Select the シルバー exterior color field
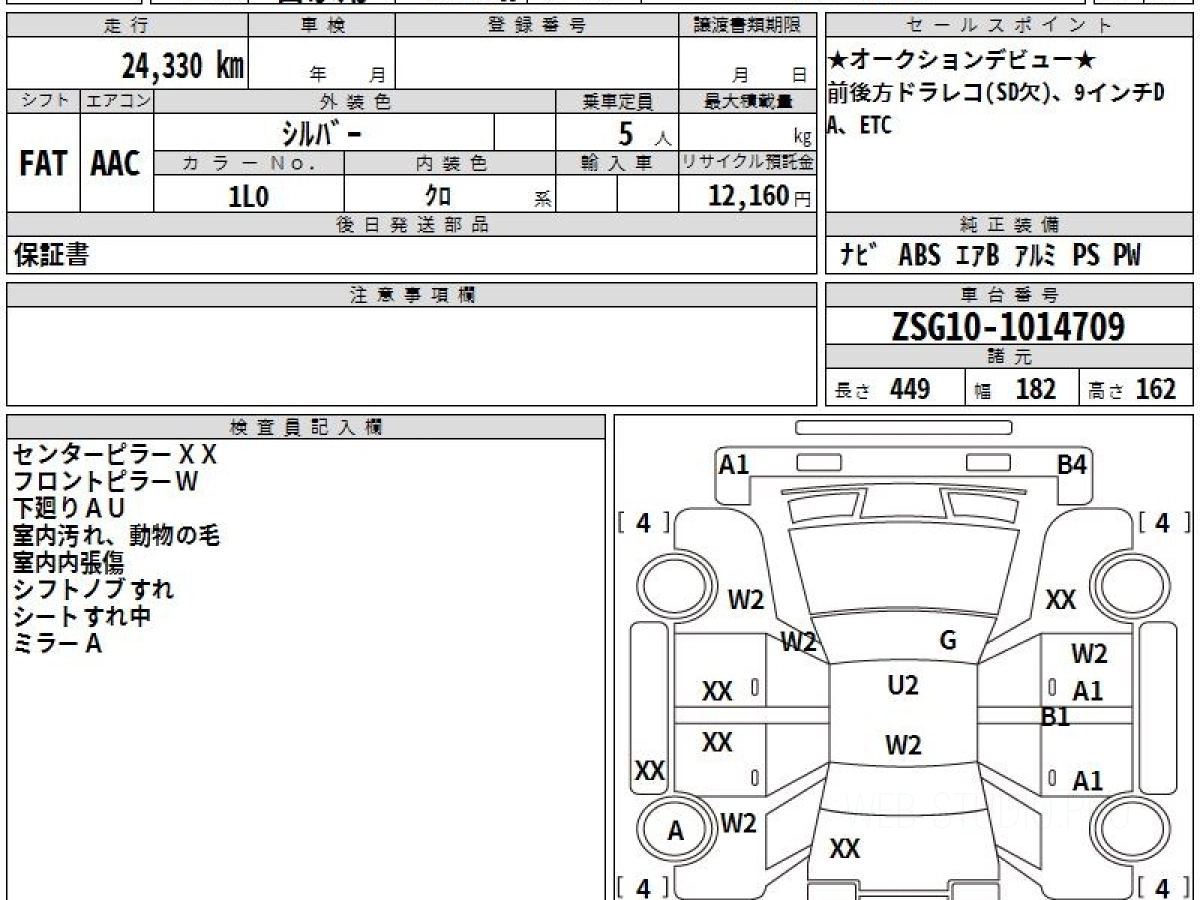 click(x=321, y=132)
